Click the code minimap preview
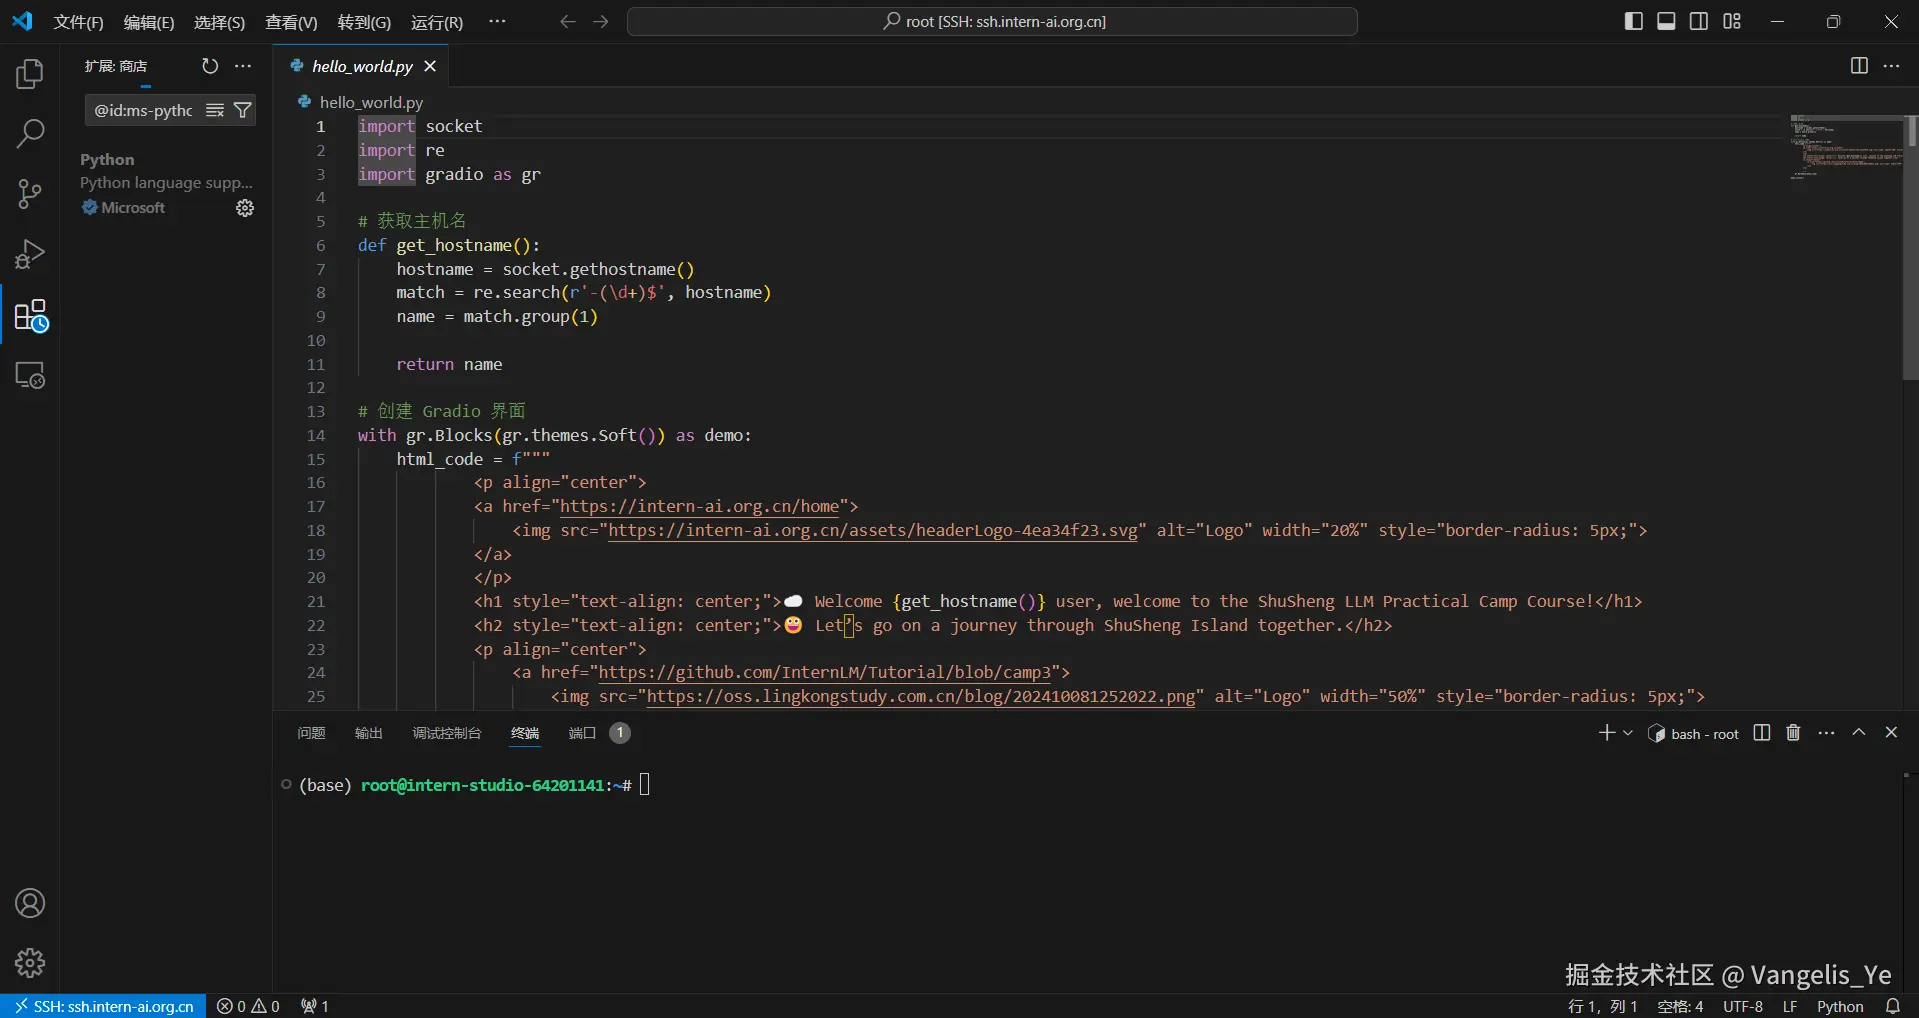 click(x=1846, y=148)
